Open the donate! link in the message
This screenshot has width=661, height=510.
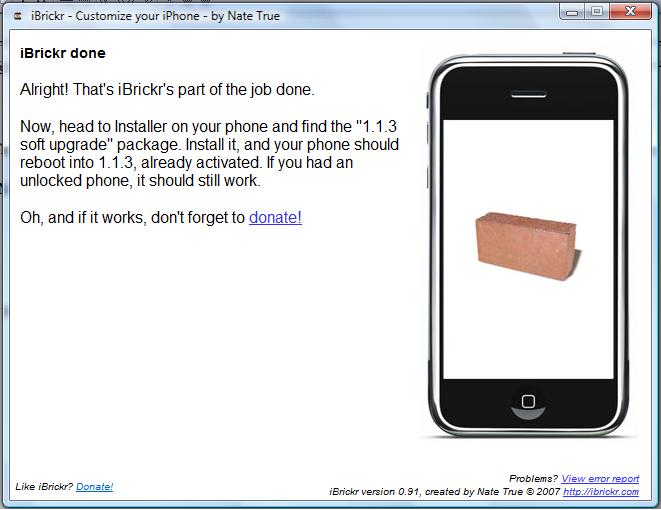tap(275, 217)
